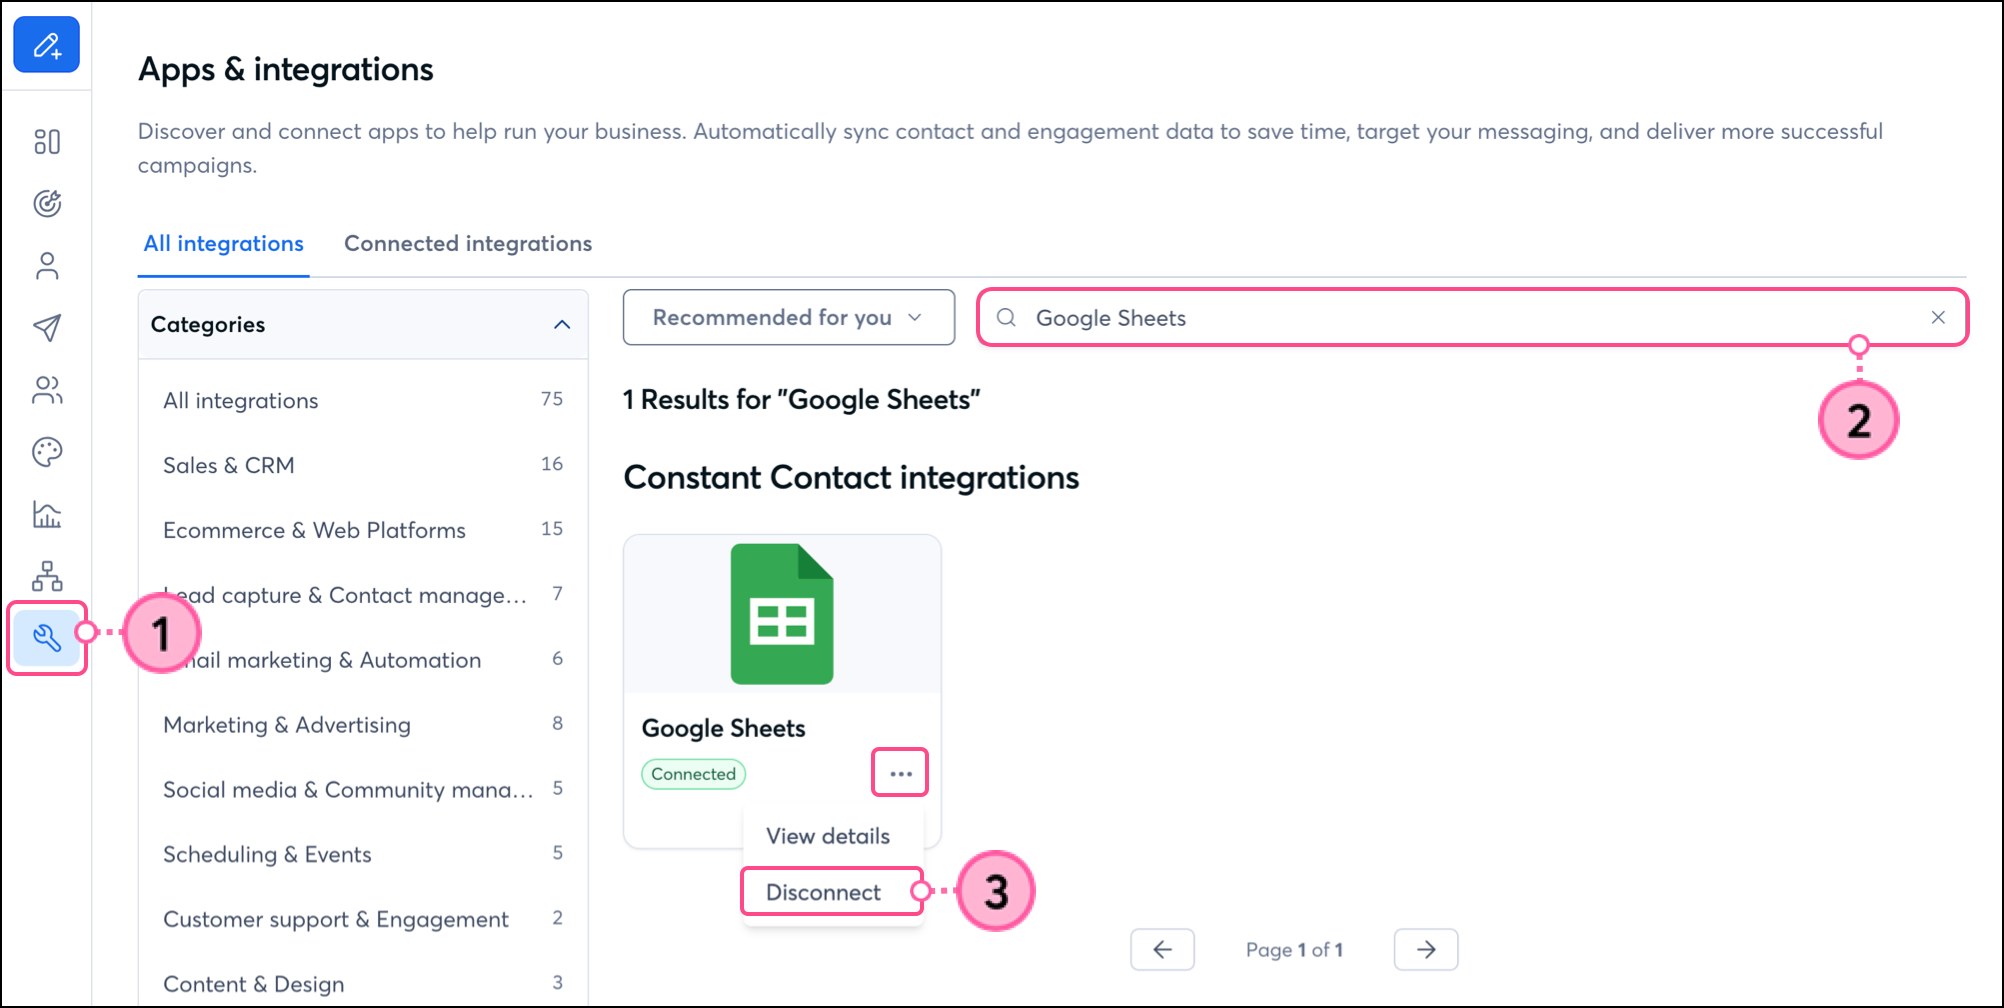Click the magnifier icon in search box

[x=1006, y=318]
